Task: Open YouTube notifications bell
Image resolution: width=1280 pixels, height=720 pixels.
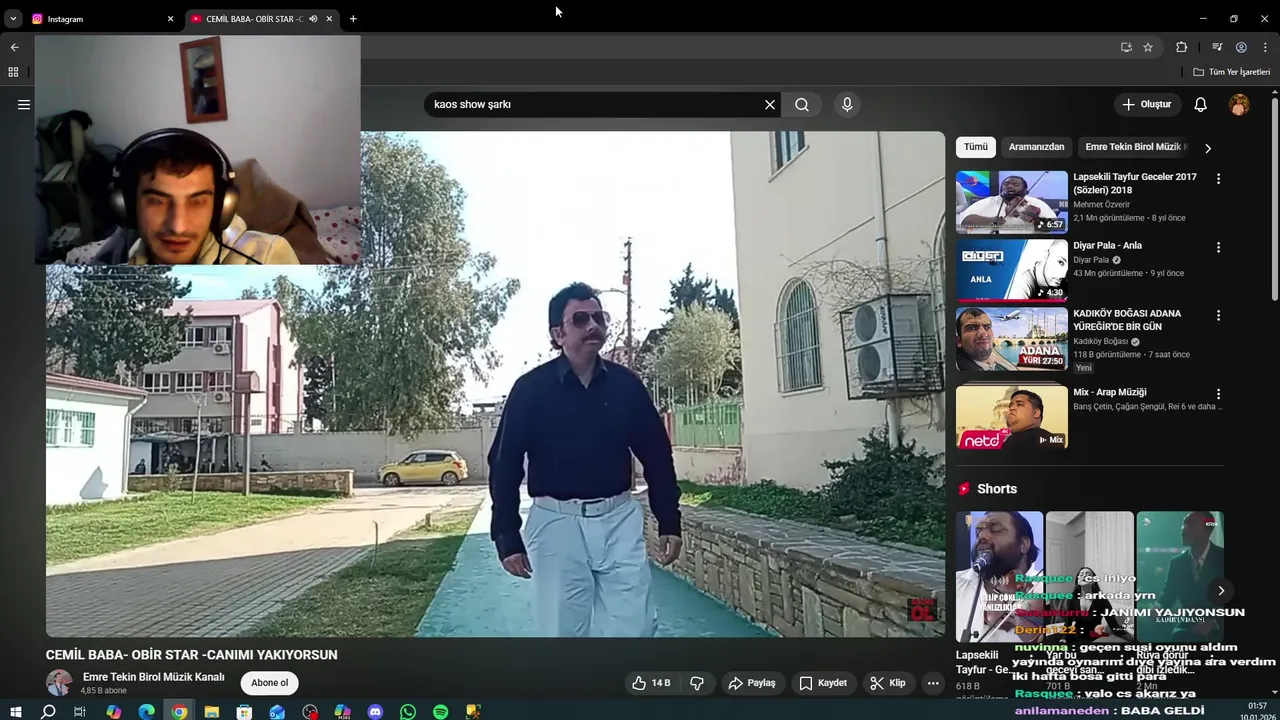Action: pos(1201,104)
